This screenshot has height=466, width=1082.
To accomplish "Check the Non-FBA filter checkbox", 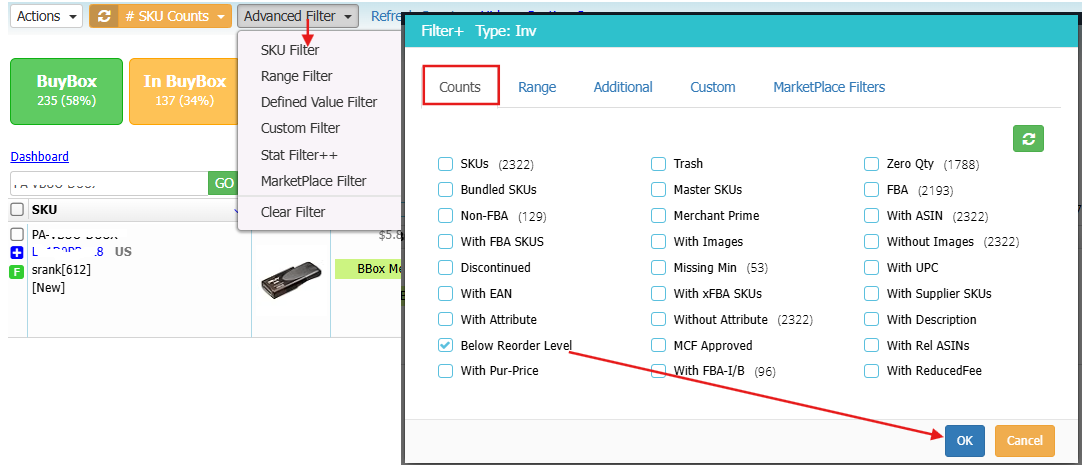I will point(445,216).
